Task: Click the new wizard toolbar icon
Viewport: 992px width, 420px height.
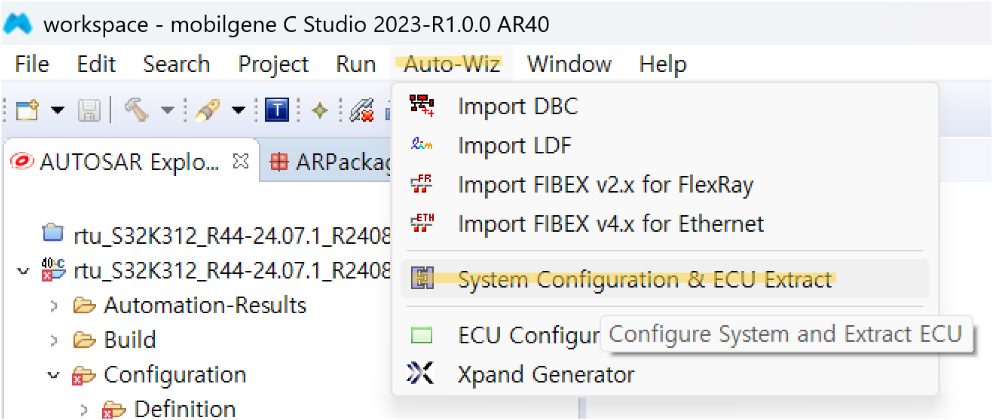Action: (x=28, y=111)
